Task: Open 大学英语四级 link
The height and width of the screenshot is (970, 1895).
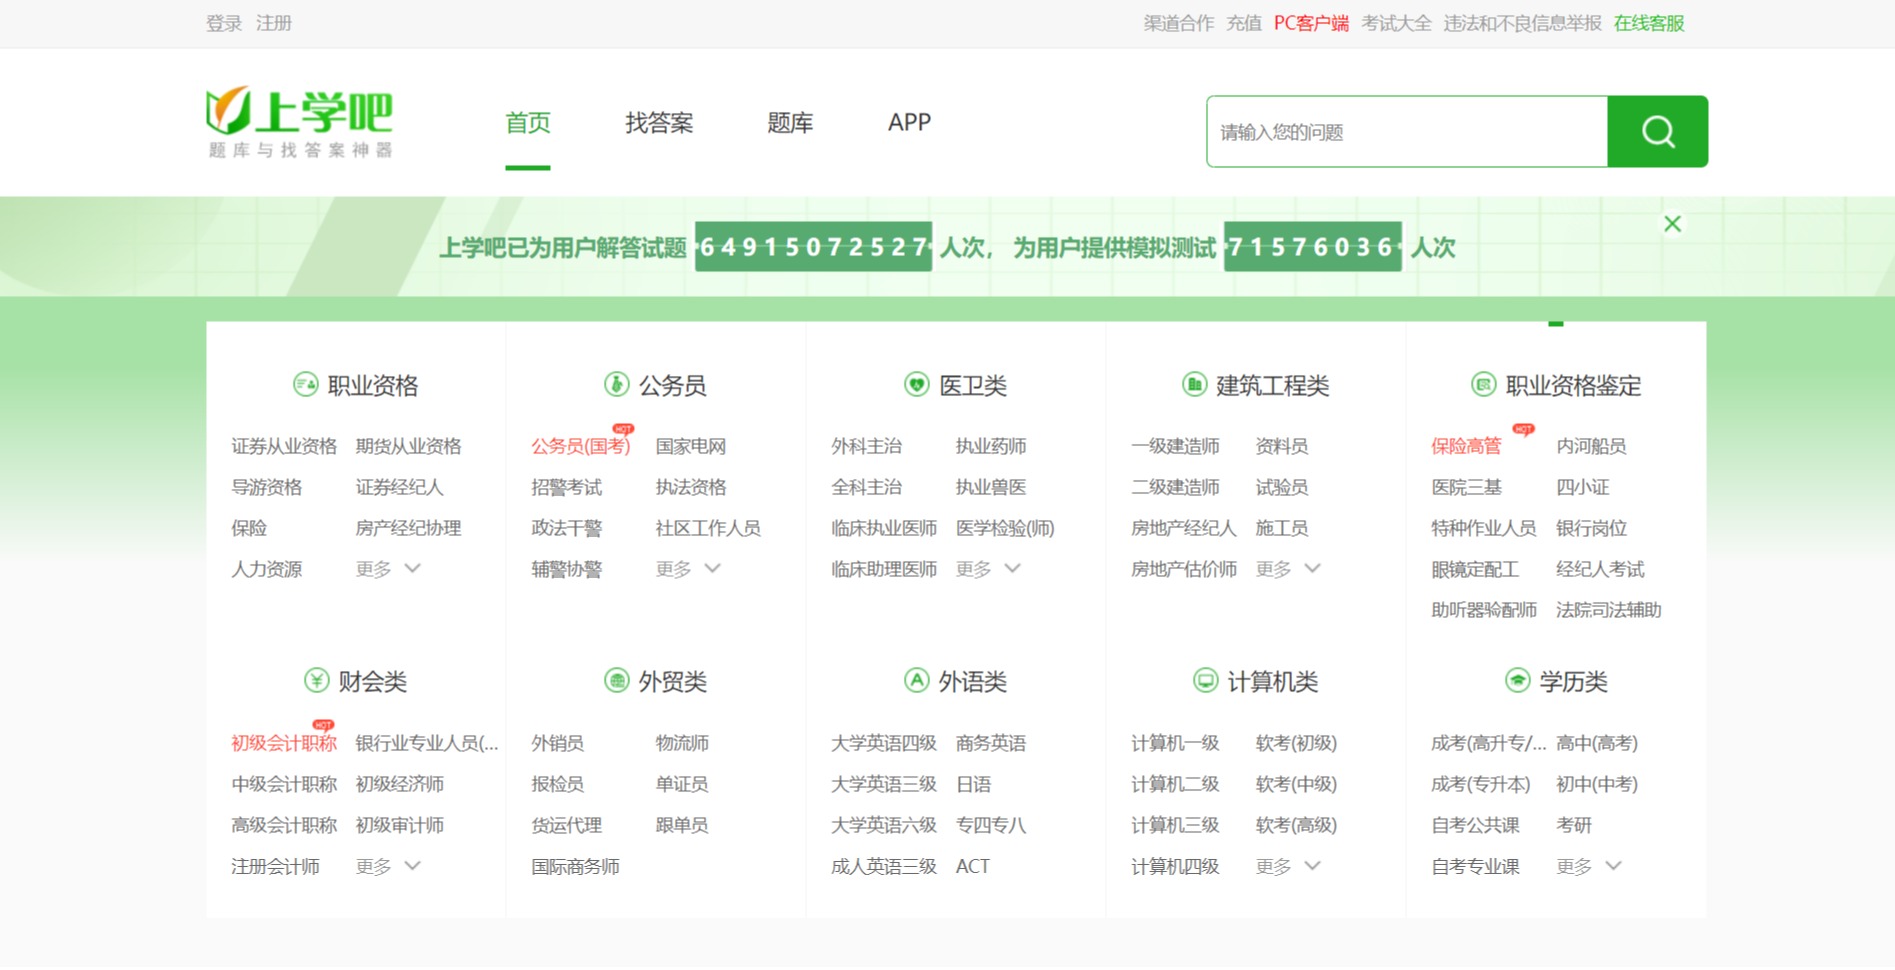Action: 884,743
